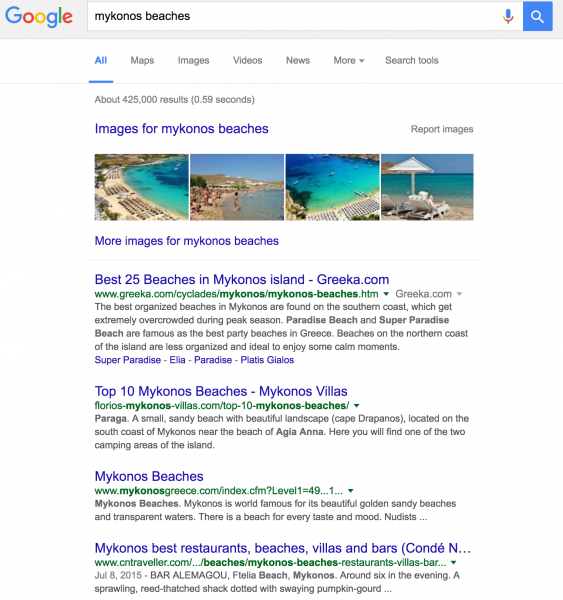563x600 pixels.
Task: Open the Mykonos Beaches result title
Action: pos(149,476)
